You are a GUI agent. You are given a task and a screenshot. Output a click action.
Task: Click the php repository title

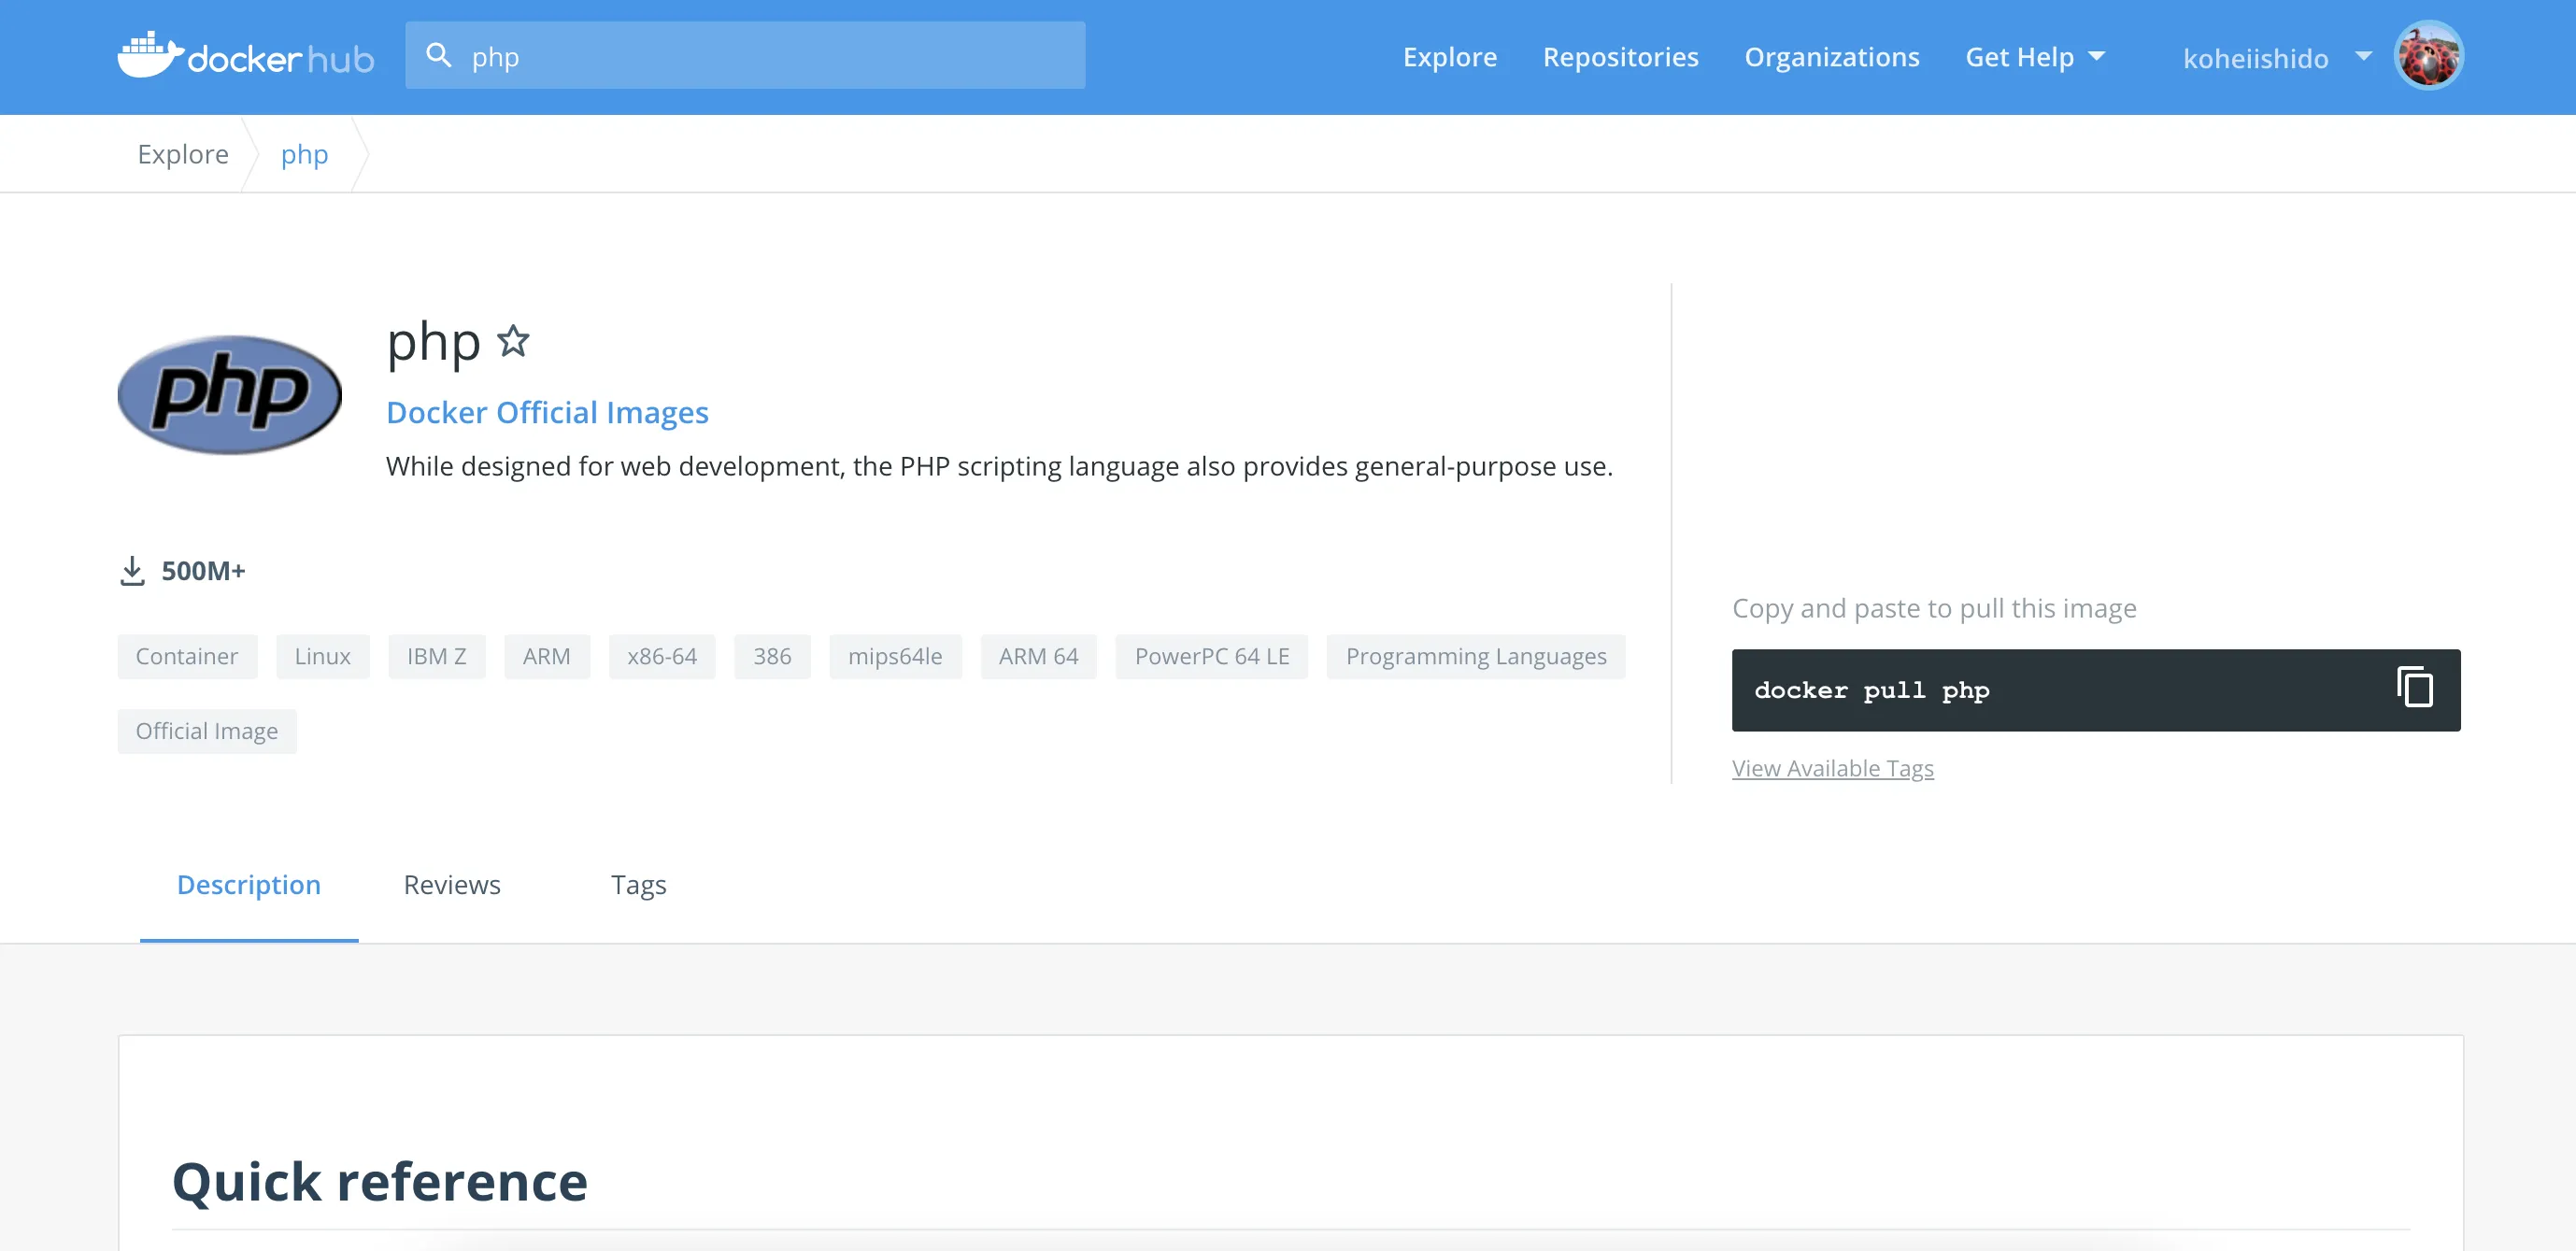(433, 342)
